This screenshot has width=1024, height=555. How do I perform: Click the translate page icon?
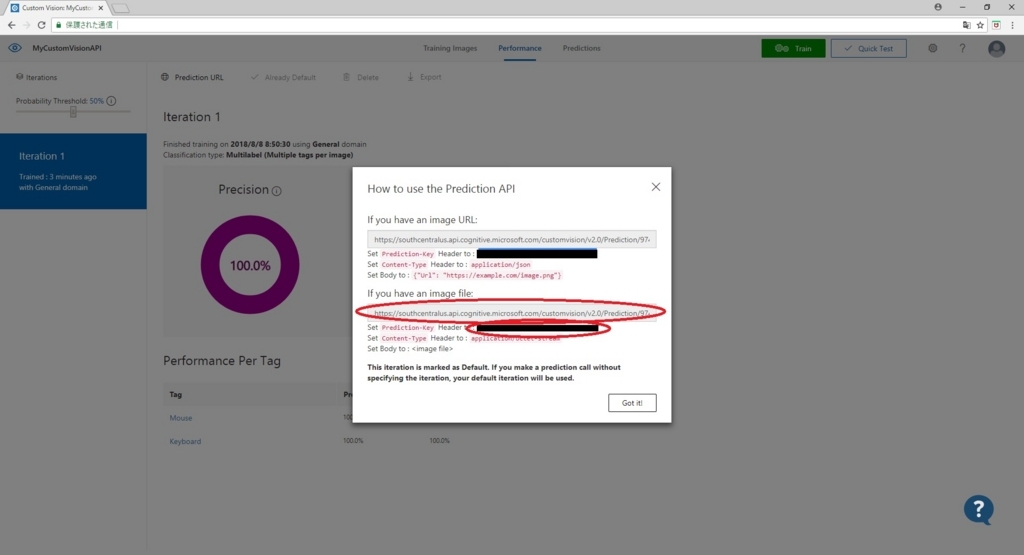coord(967,25)
